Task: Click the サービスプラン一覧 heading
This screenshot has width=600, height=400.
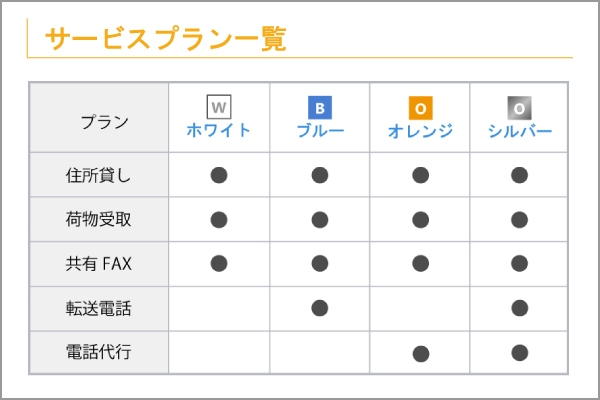Action: pos(166,39)
